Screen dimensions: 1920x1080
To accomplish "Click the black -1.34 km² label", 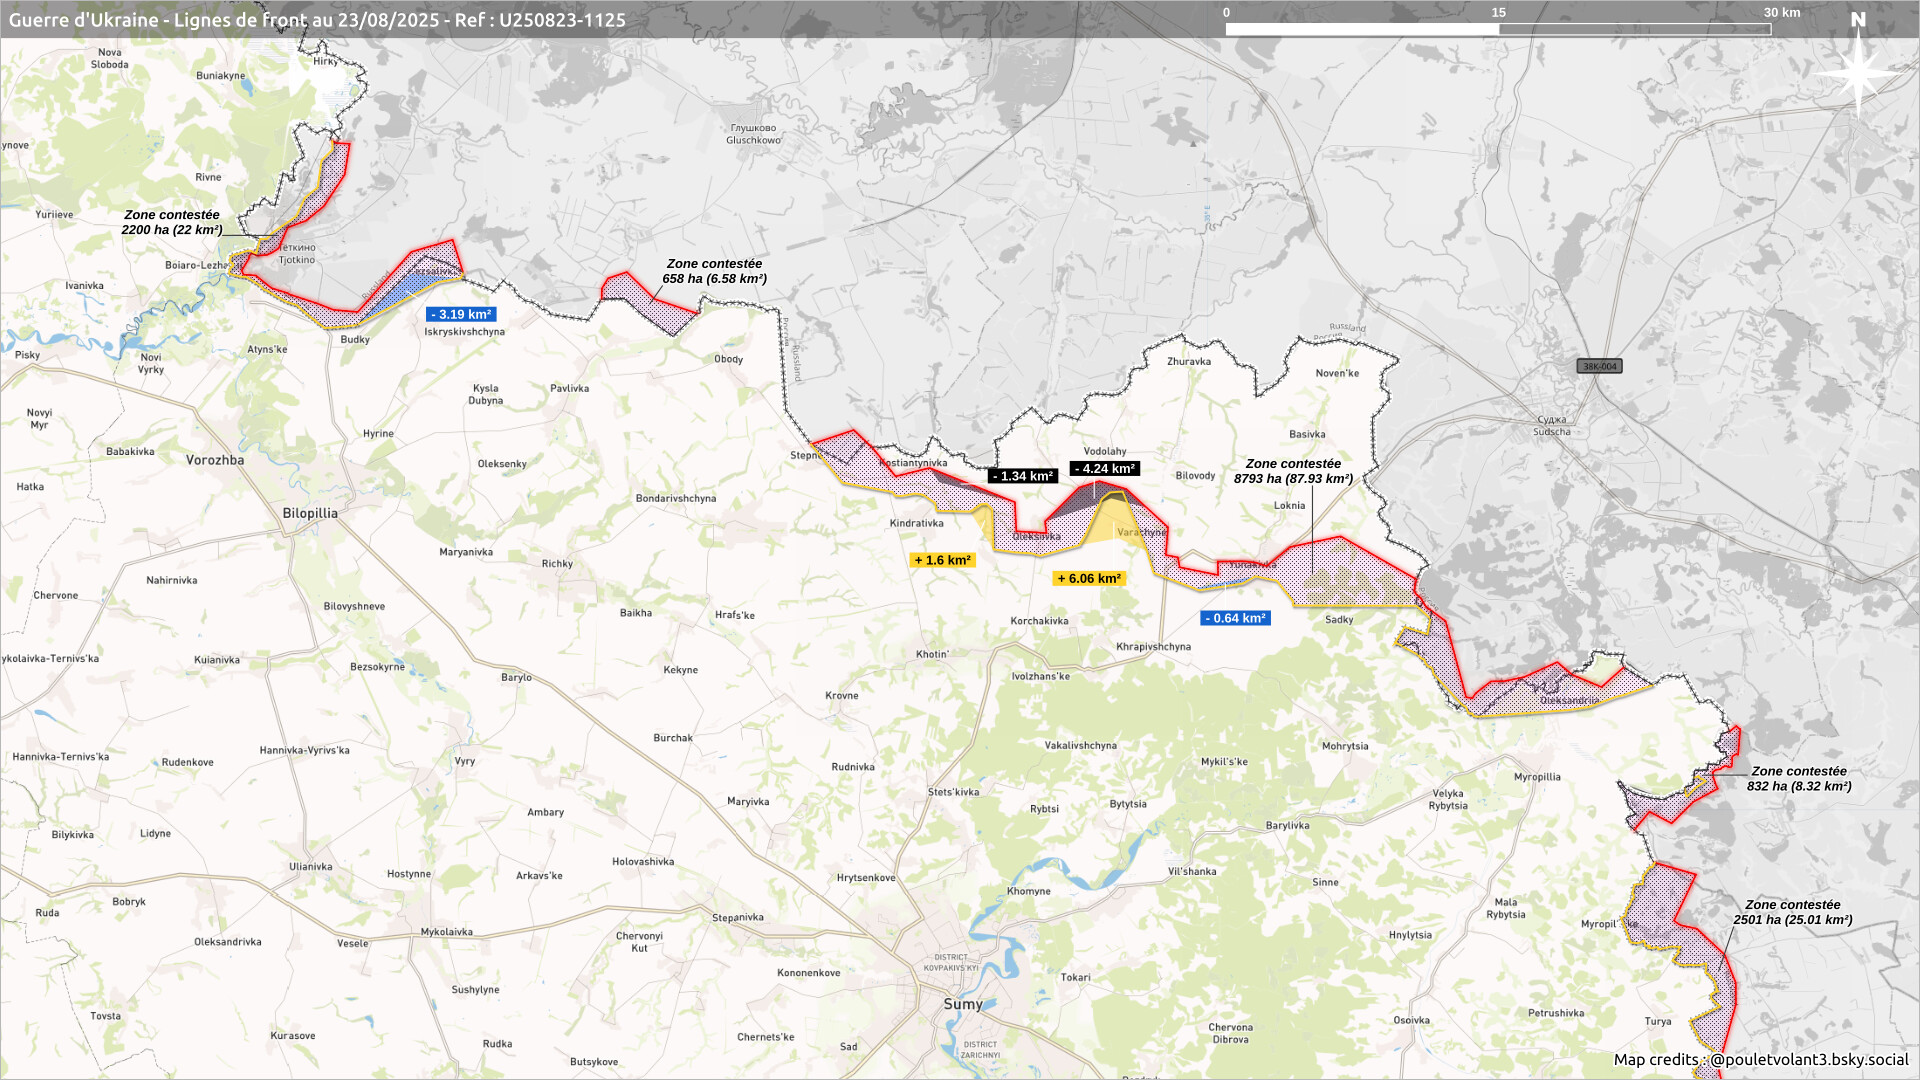I will [1022, 476].
